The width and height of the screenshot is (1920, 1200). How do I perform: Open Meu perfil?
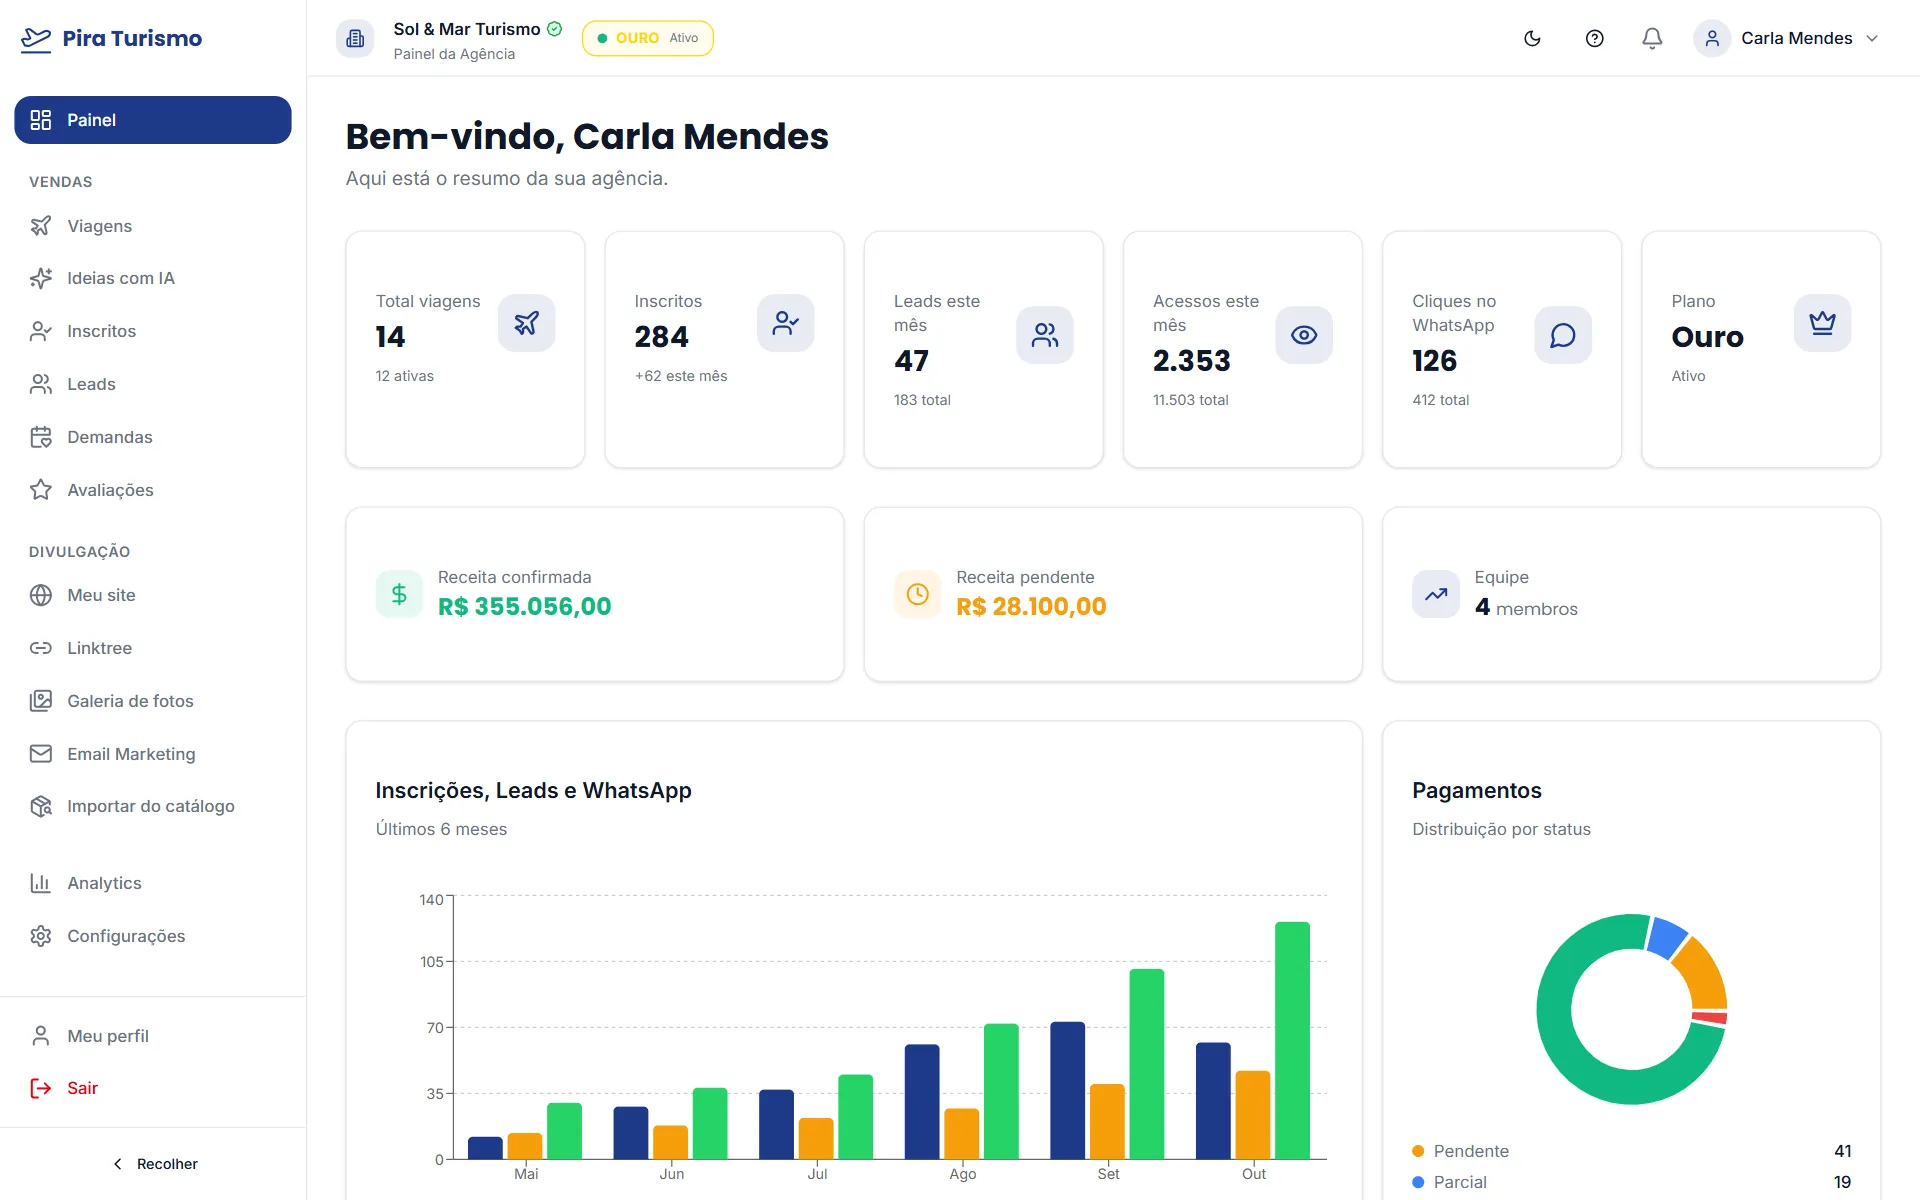click(x=153, y=1036)
